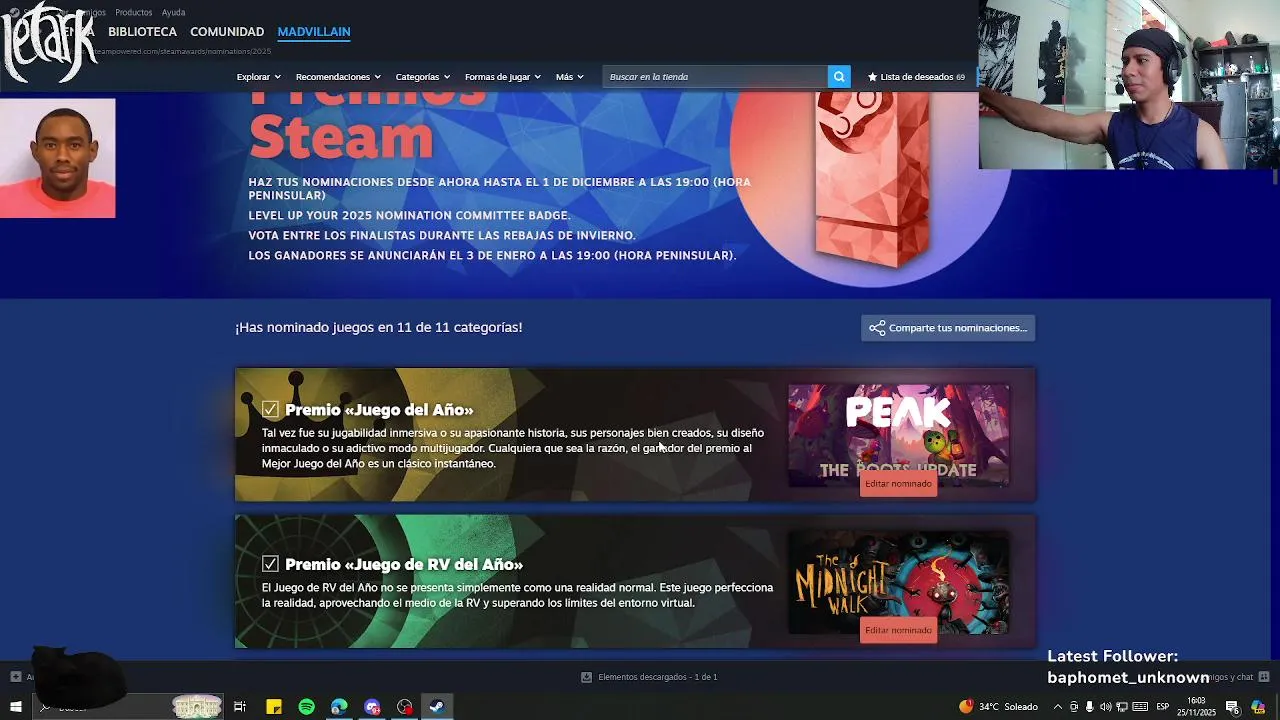The height and width of the screenshot is (720, 1280).
Task: Click the microphone tray icon
Action: coord(1089,707)
